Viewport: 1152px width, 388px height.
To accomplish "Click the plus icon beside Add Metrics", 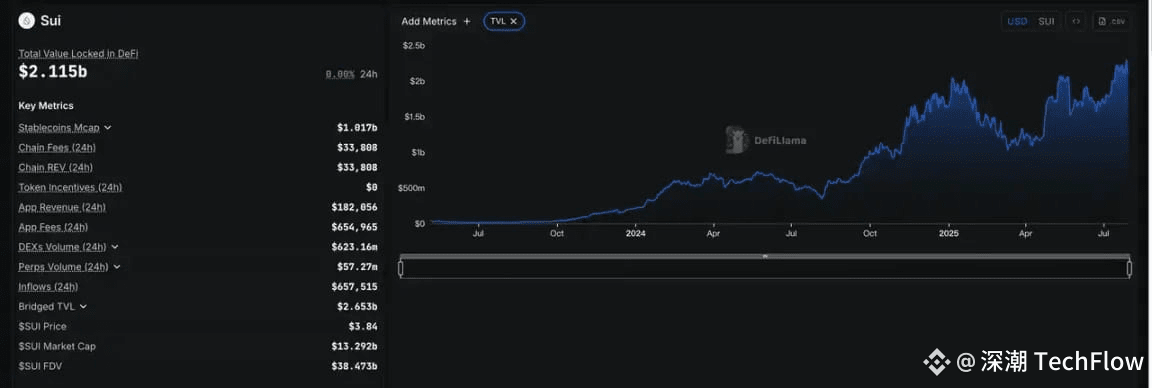I will pyautogui.click(x=467, y=21).
